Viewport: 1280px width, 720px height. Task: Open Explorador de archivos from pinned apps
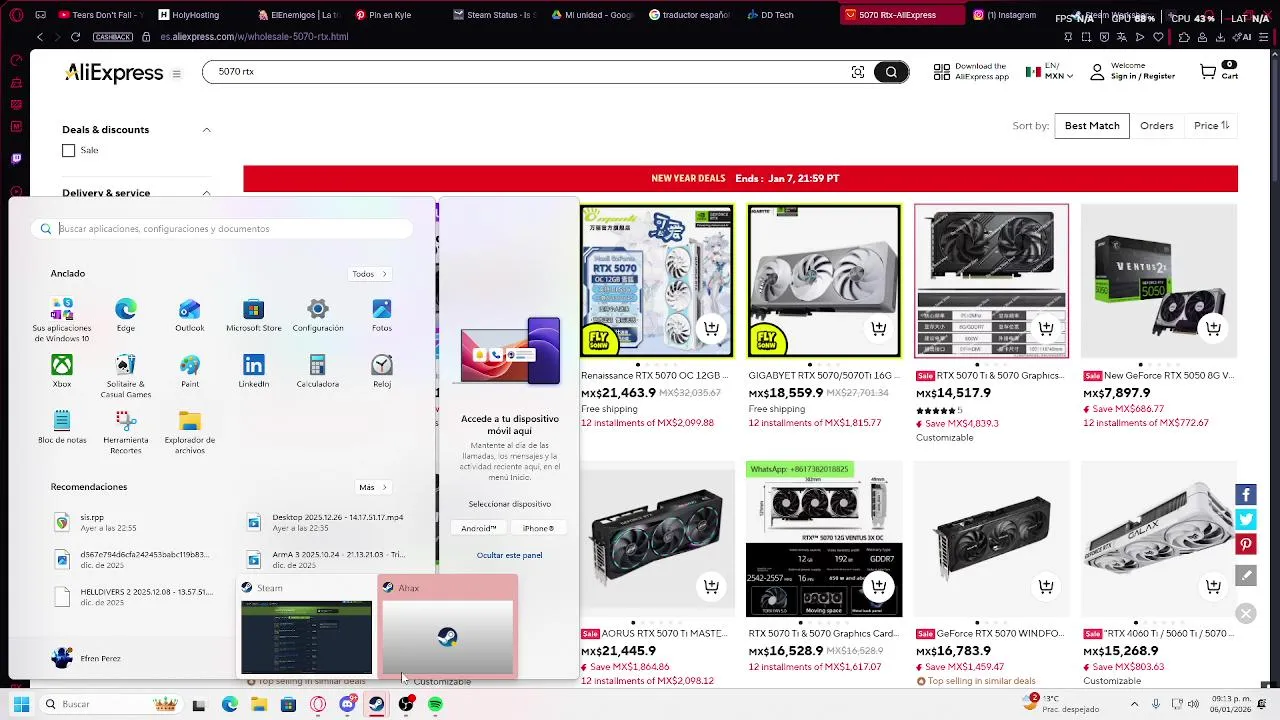[x=190, y=432]
